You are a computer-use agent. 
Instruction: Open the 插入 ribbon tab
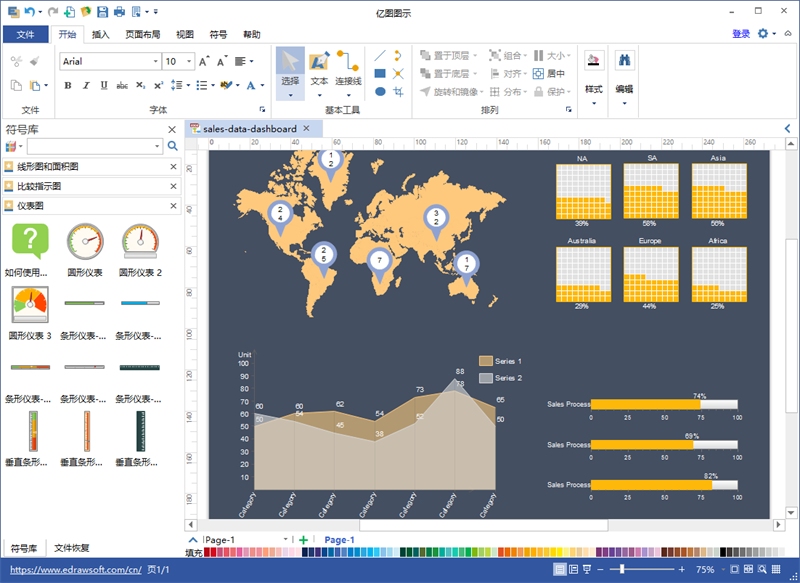coord(101,34)
